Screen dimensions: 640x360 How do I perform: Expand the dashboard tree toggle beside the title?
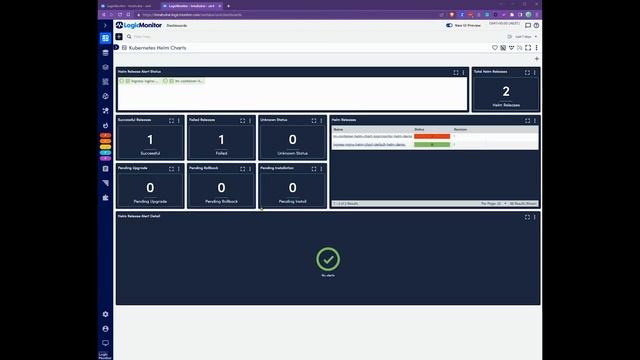(116, 47)
